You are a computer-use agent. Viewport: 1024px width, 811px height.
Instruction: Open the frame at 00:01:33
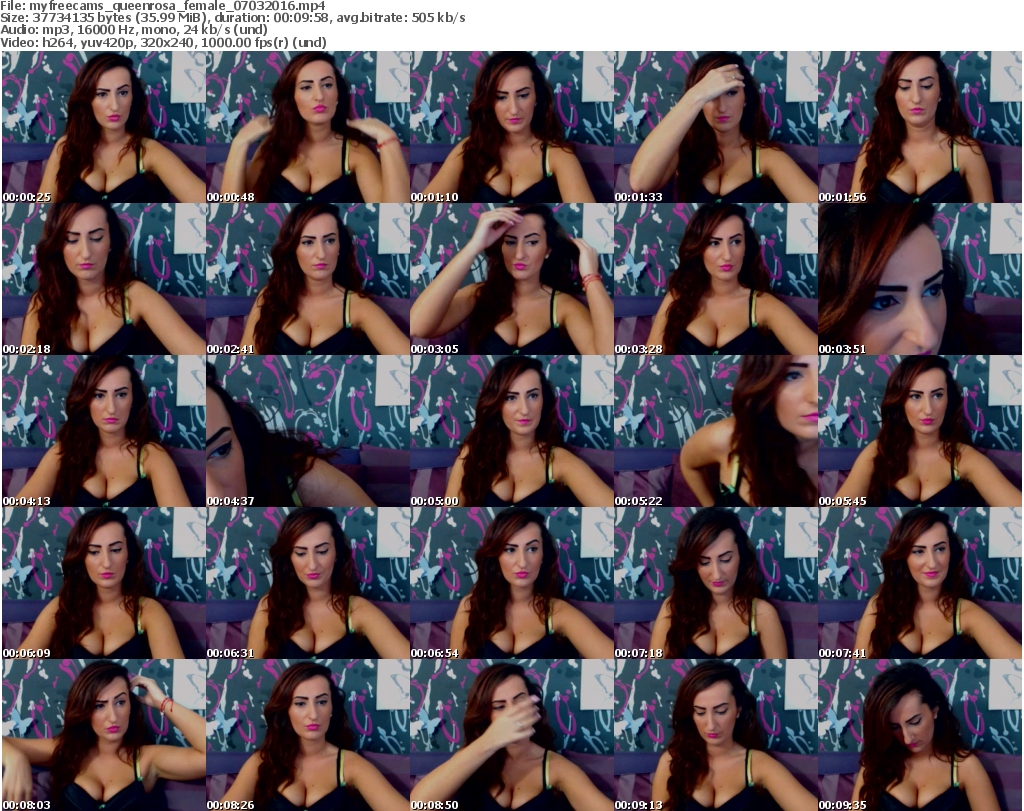716,127
